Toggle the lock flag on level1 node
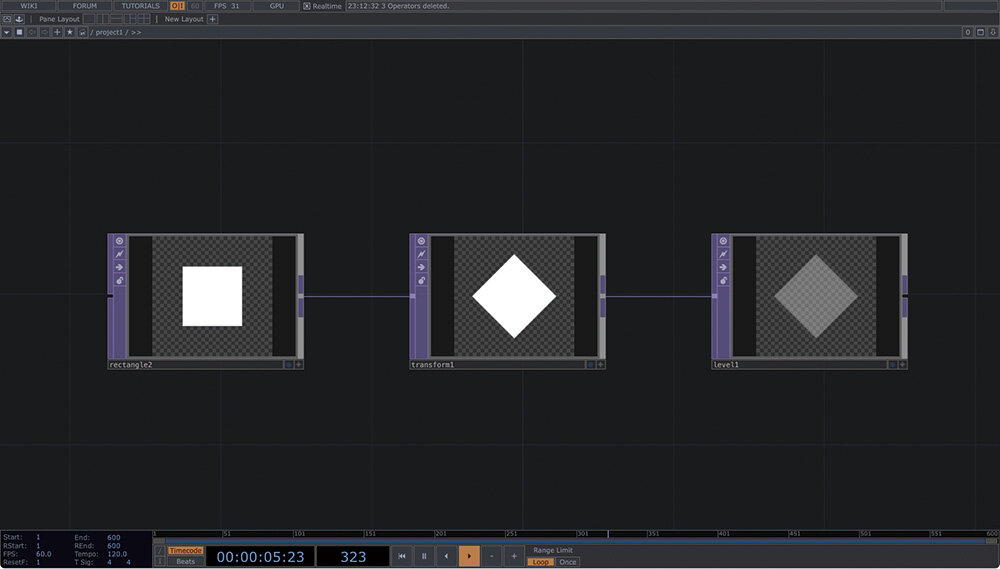Image resolution: width=1000 pixels, height=569 pixels. (x=723, y=281)
